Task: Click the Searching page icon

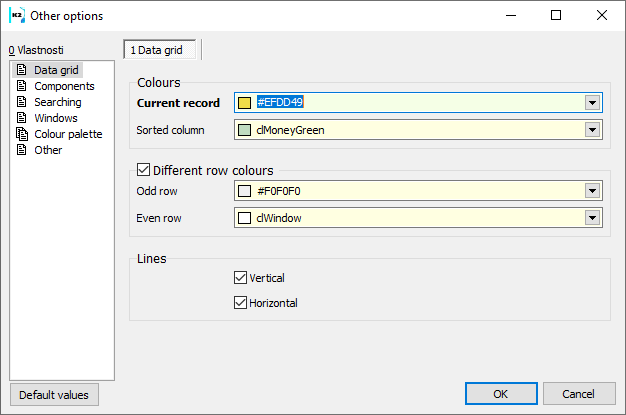Action: point(21,102)
